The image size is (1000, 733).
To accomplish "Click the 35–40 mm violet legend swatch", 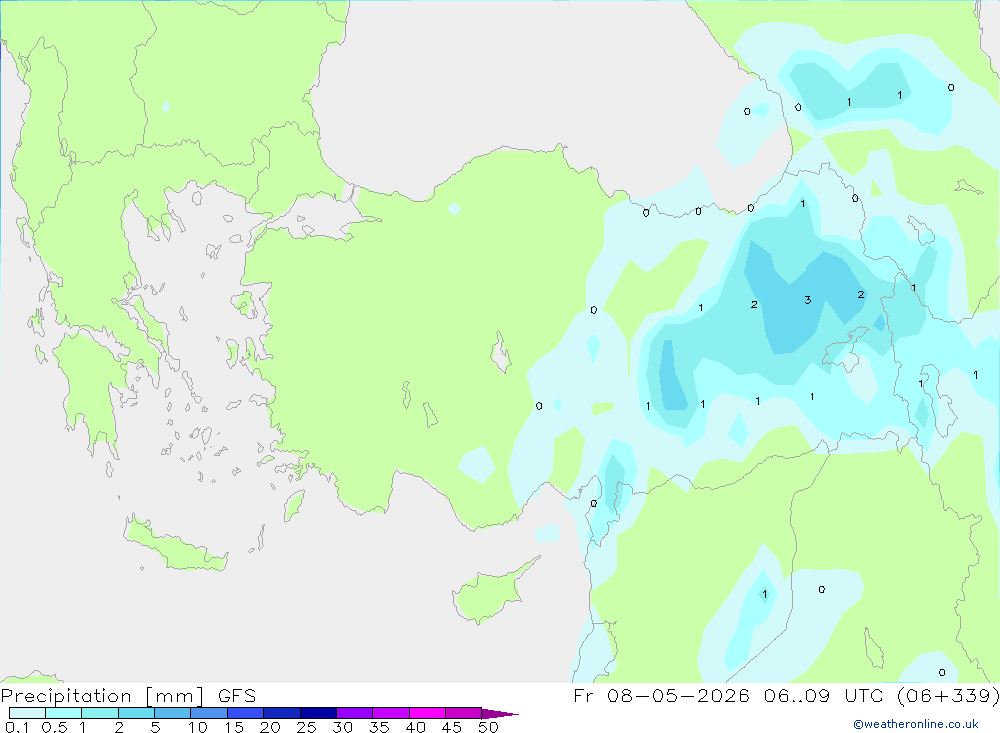I will coord(390,713).
